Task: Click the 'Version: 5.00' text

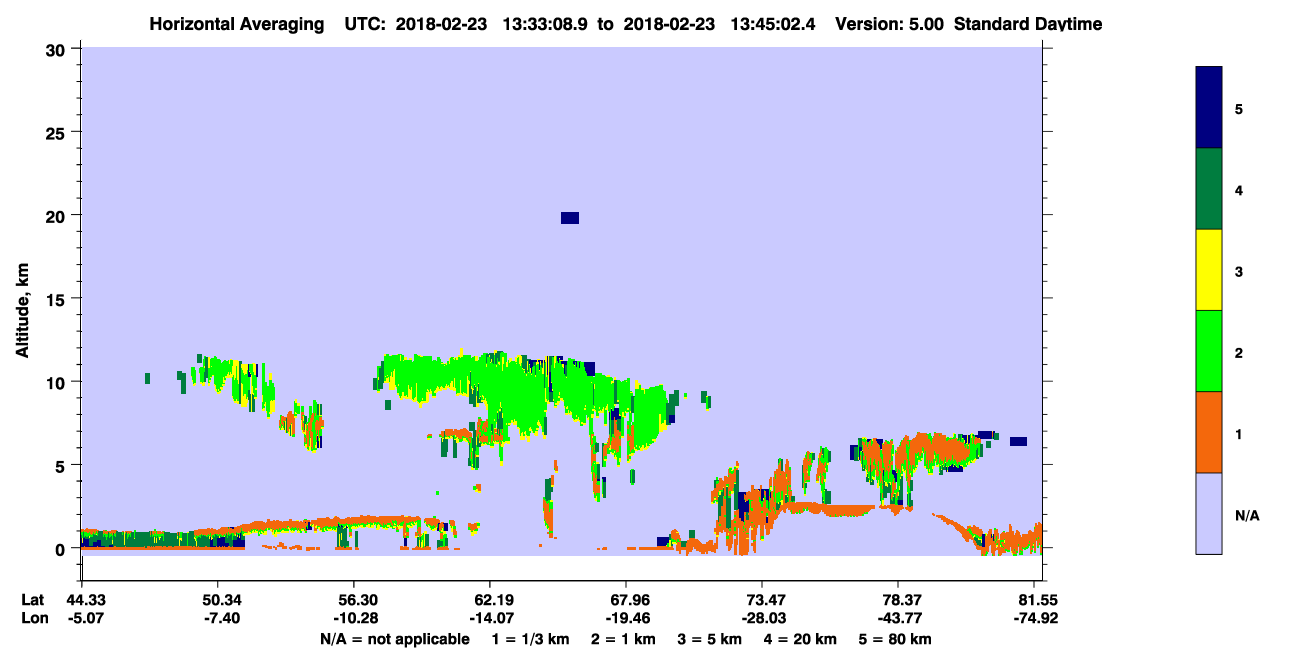Action: click(891, 24)
